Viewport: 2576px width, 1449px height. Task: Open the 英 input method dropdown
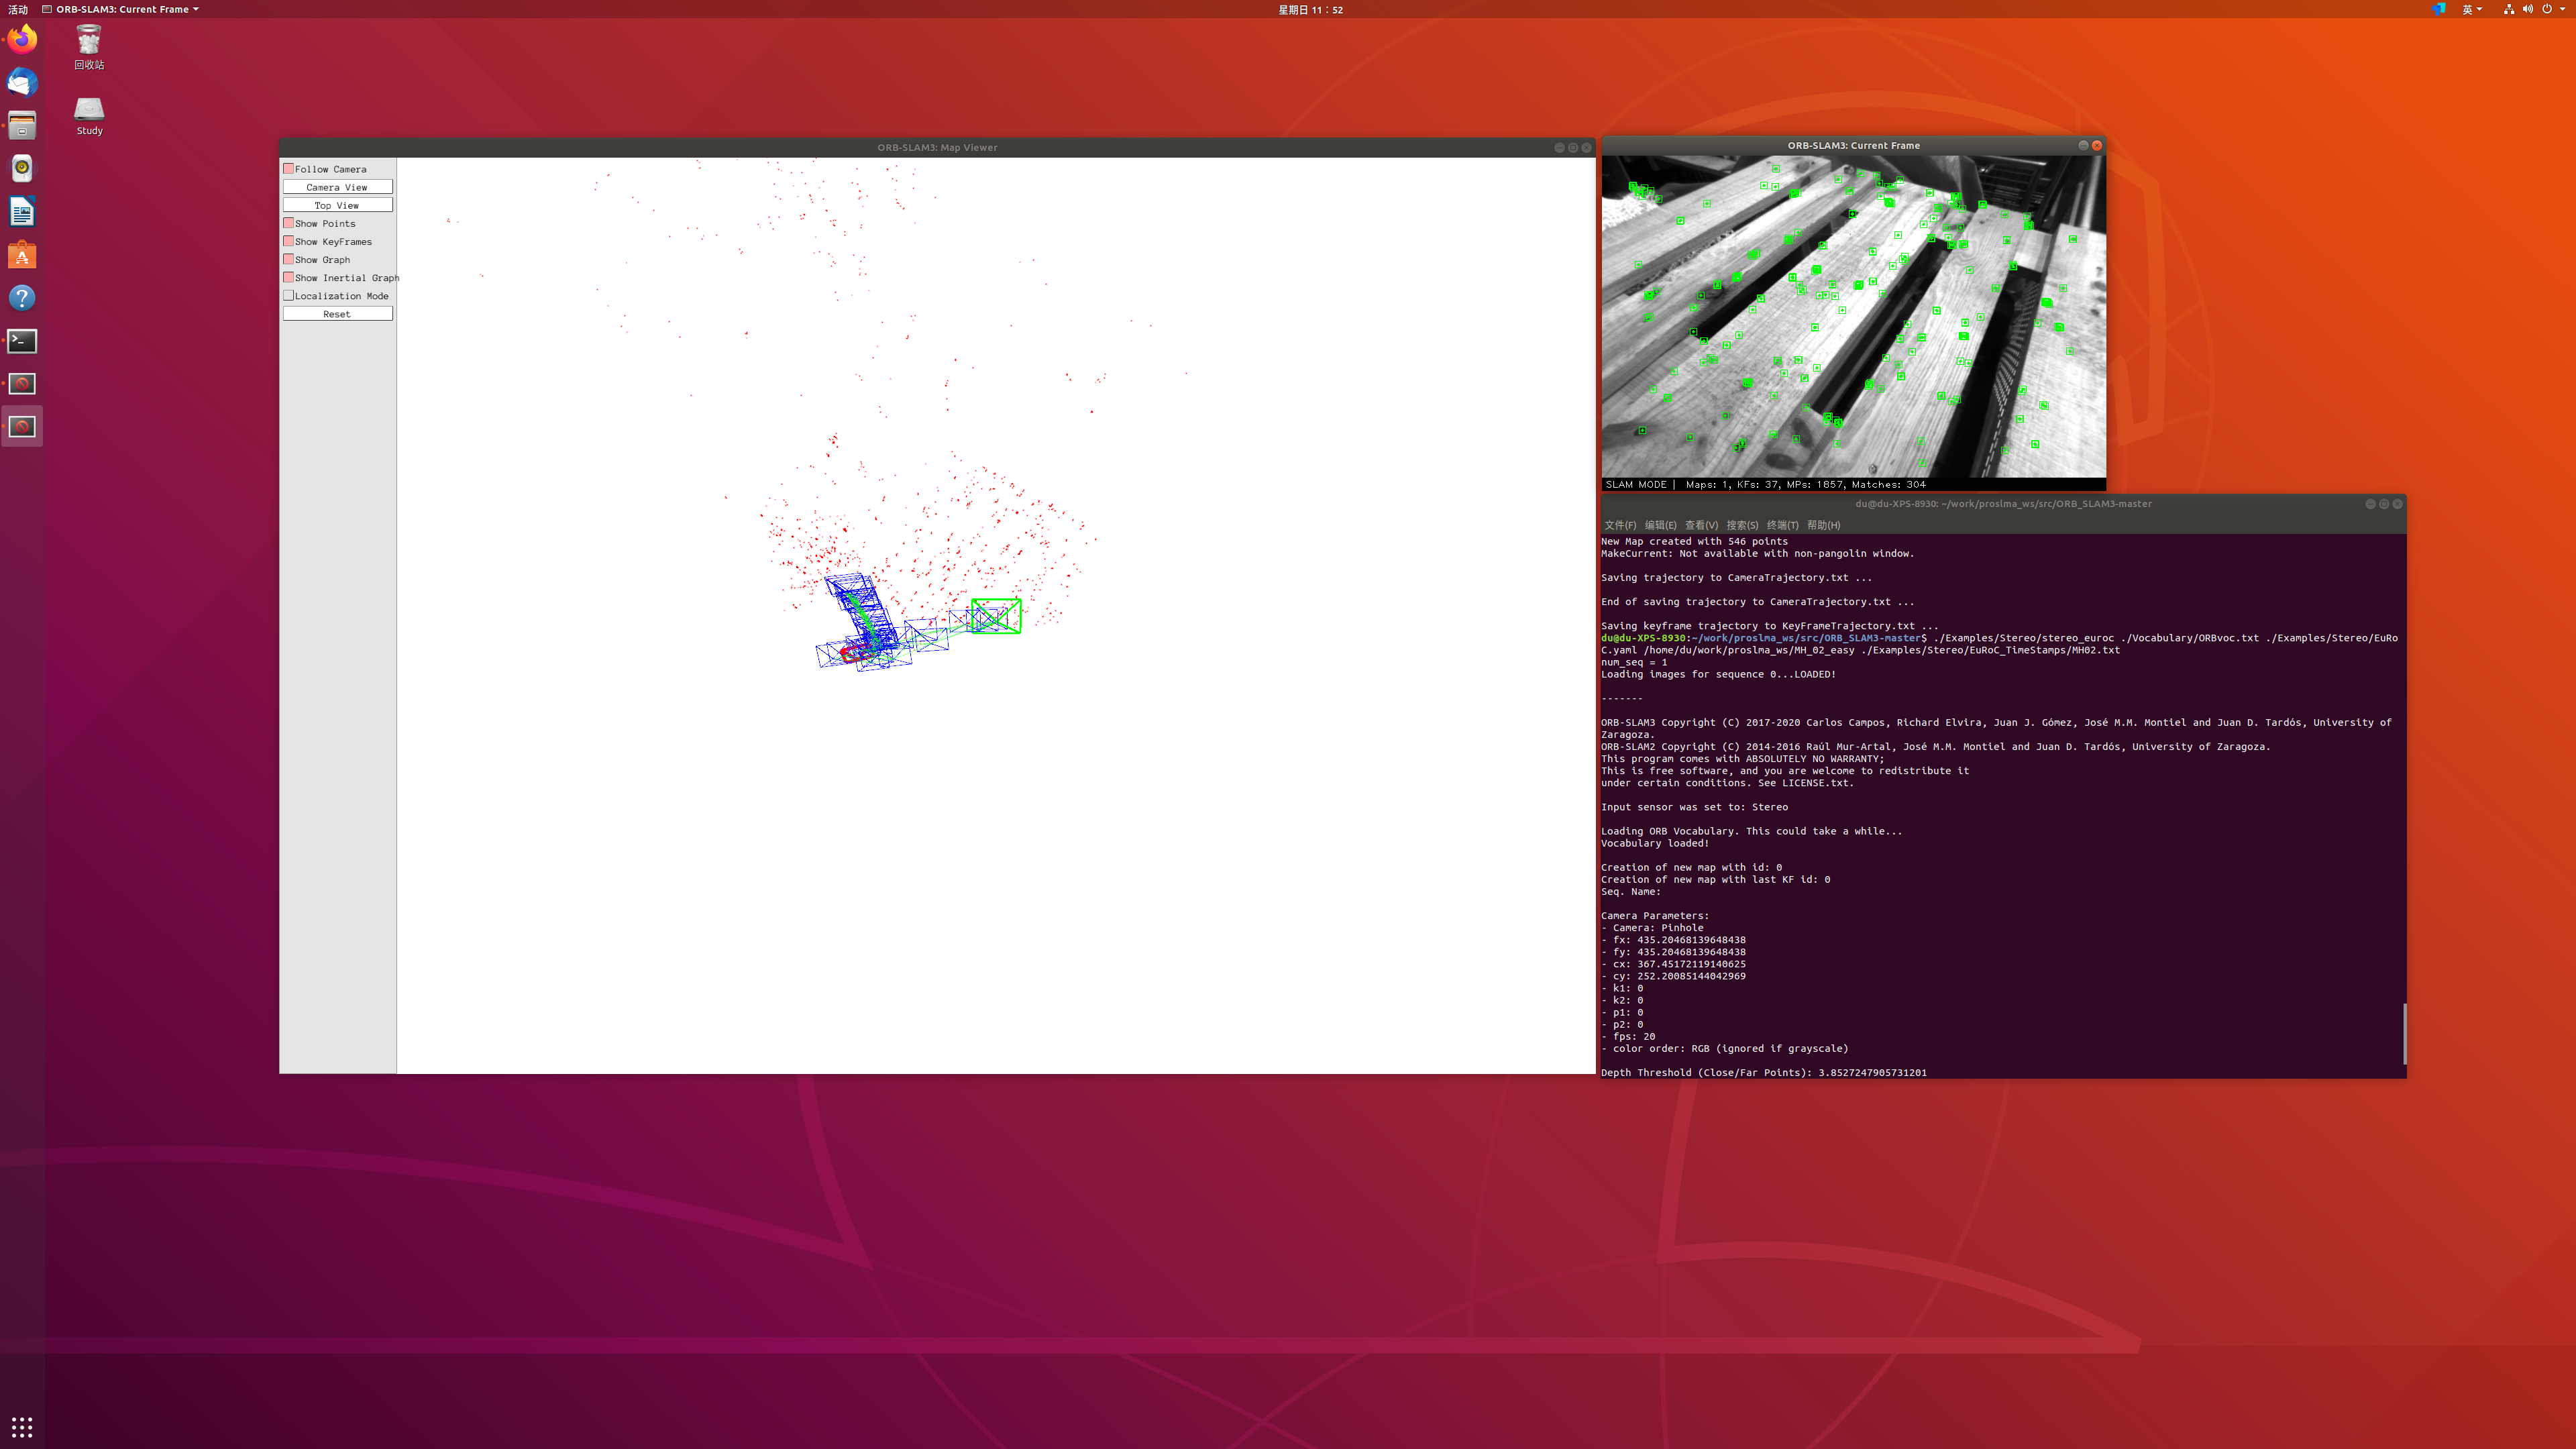pos(2471,9)
